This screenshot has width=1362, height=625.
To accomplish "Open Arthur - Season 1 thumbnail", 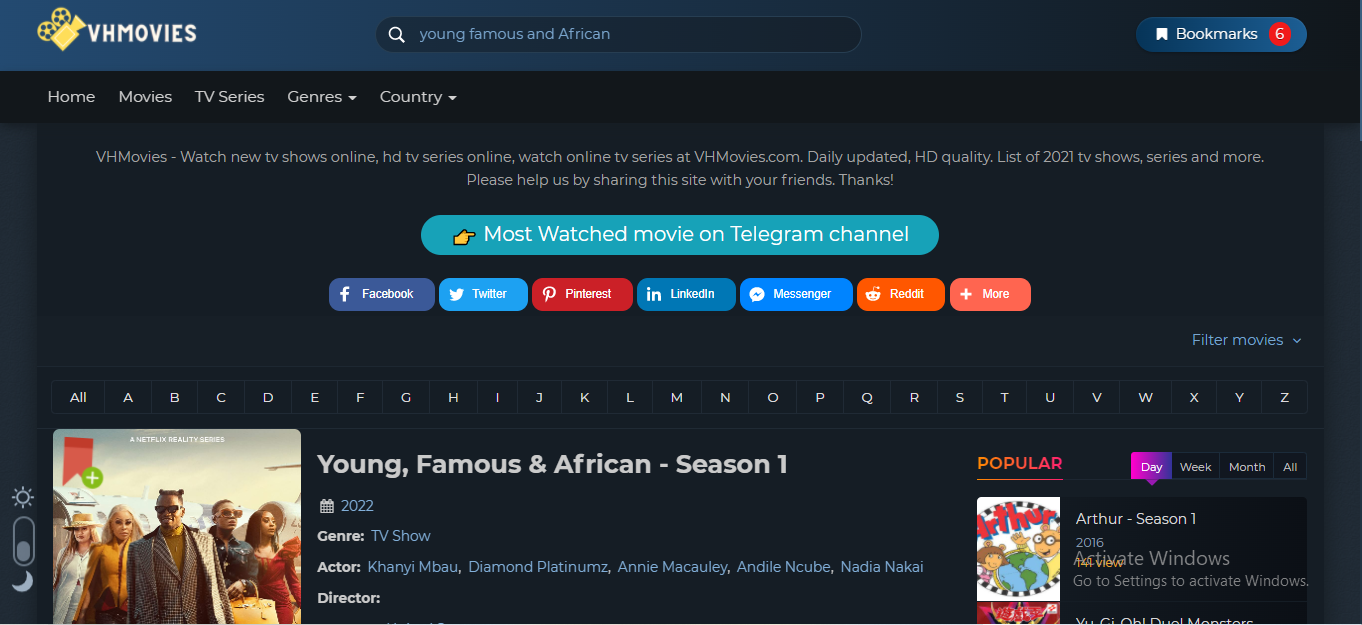I will (1018, 549).
